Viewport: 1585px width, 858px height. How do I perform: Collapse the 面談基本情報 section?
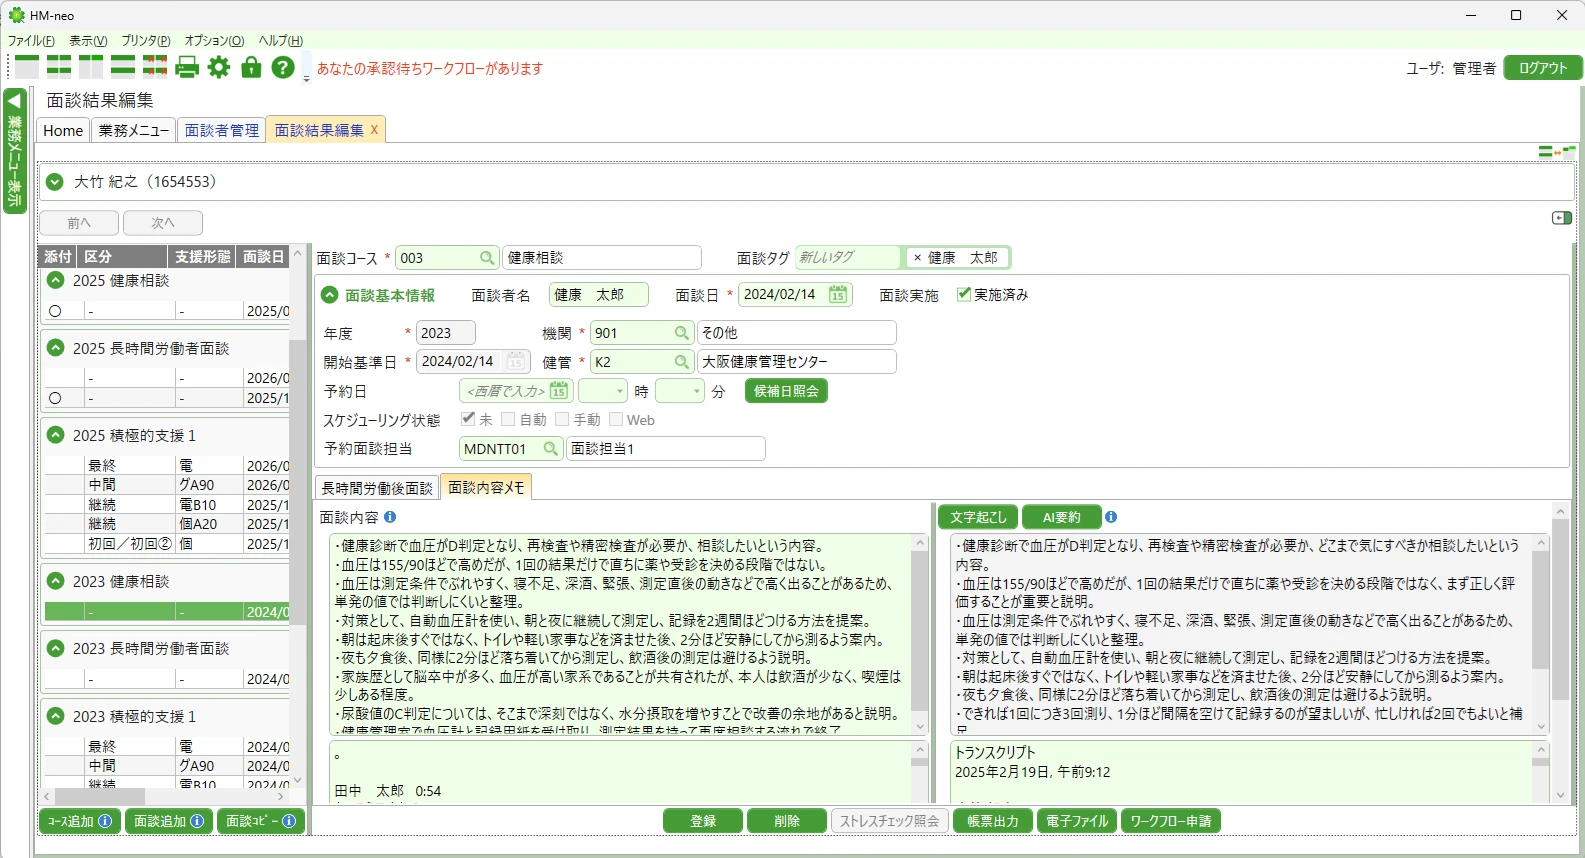[329, 295]
